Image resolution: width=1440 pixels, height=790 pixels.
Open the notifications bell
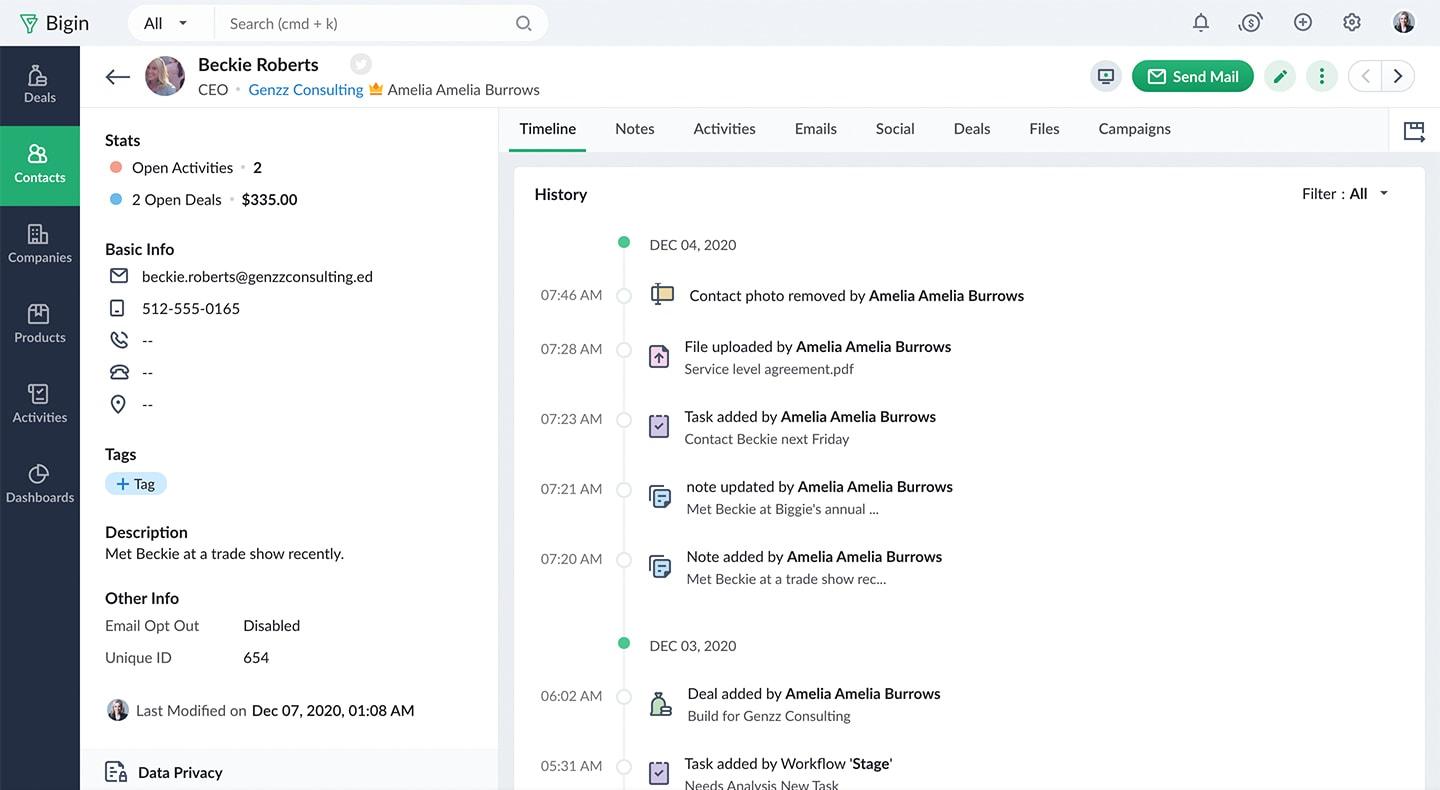coord(1201,23)
